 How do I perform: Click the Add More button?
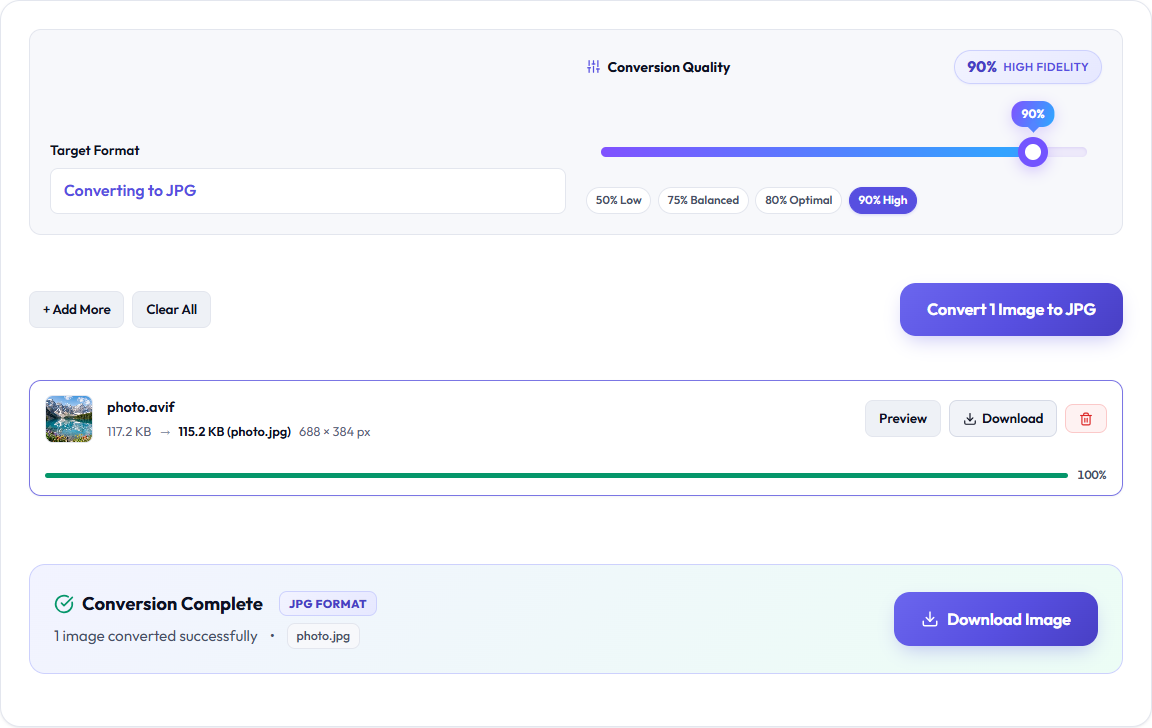click(76, 309)
